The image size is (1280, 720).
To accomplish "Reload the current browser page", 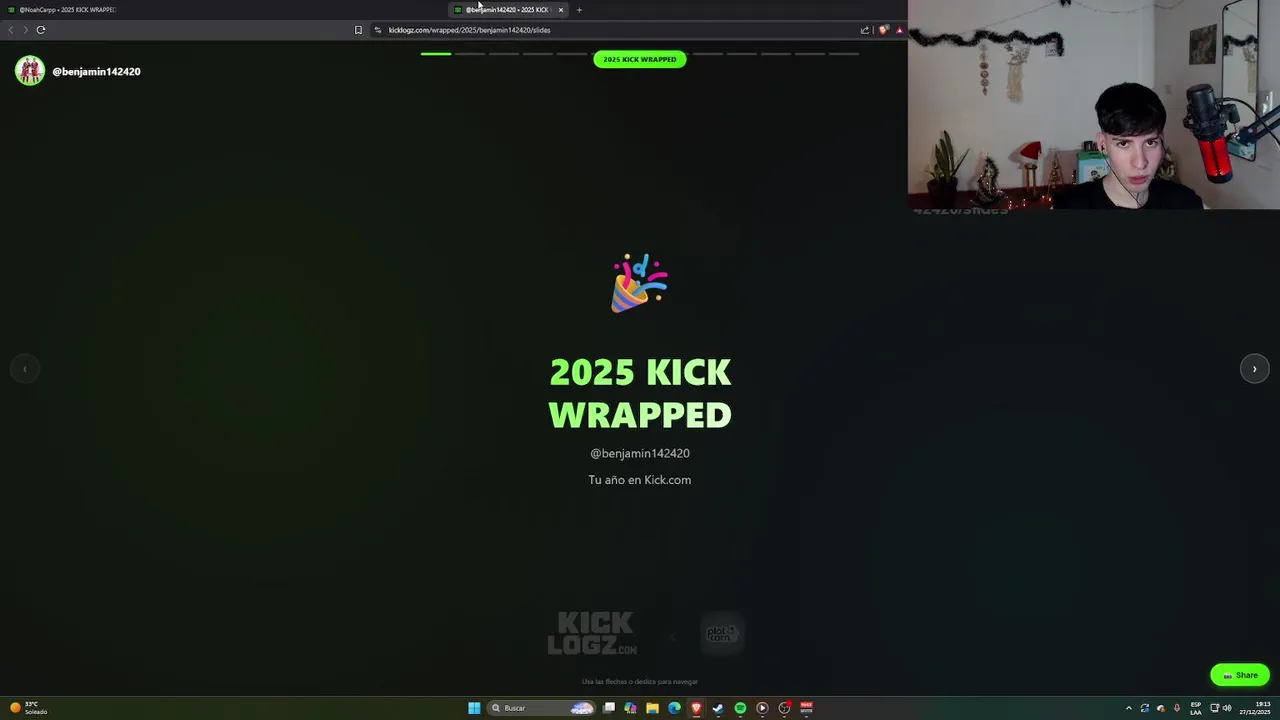I will pos(41,30).
